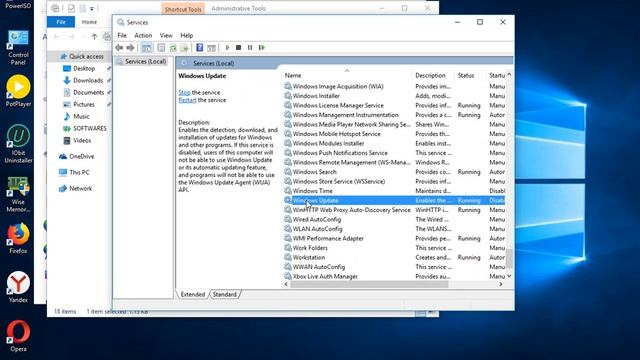The width and height of the screenshot is (640, 360).
Task: Click the Stop the service link
Action: 184,93
